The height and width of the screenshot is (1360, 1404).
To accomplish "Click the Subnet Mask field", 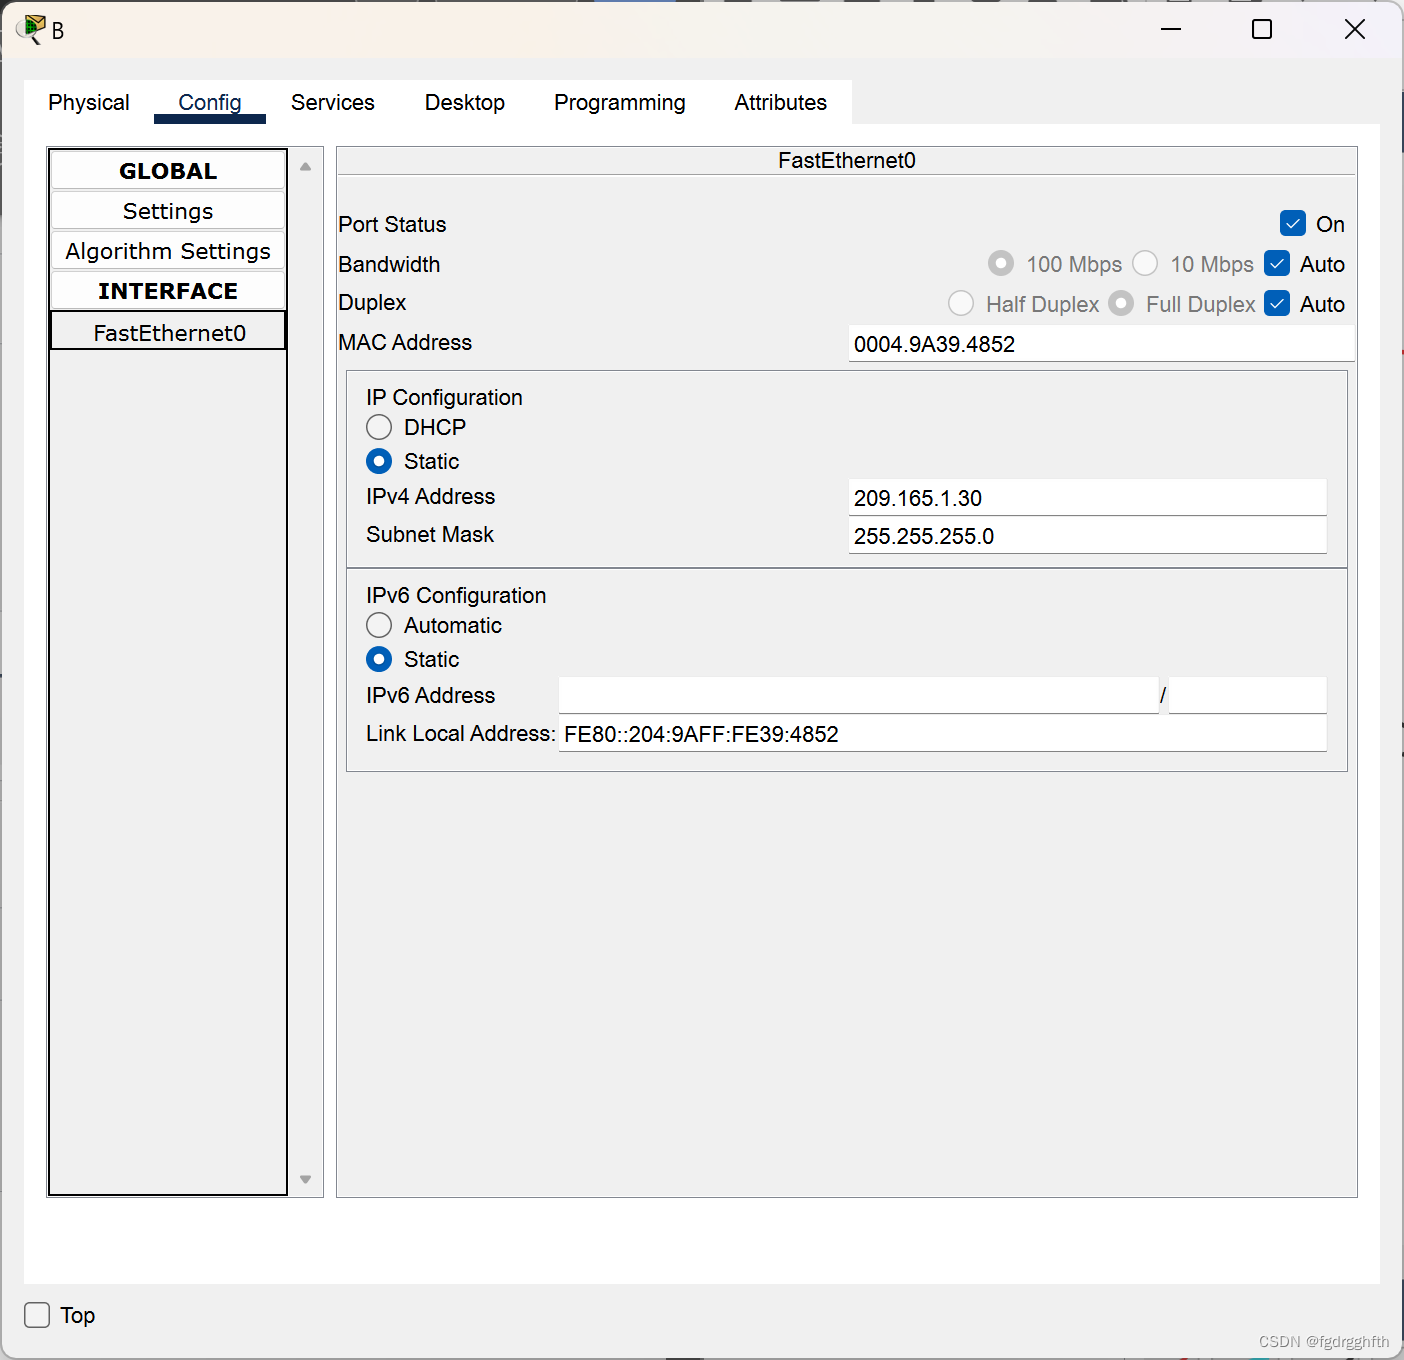I will (1087, 536).
